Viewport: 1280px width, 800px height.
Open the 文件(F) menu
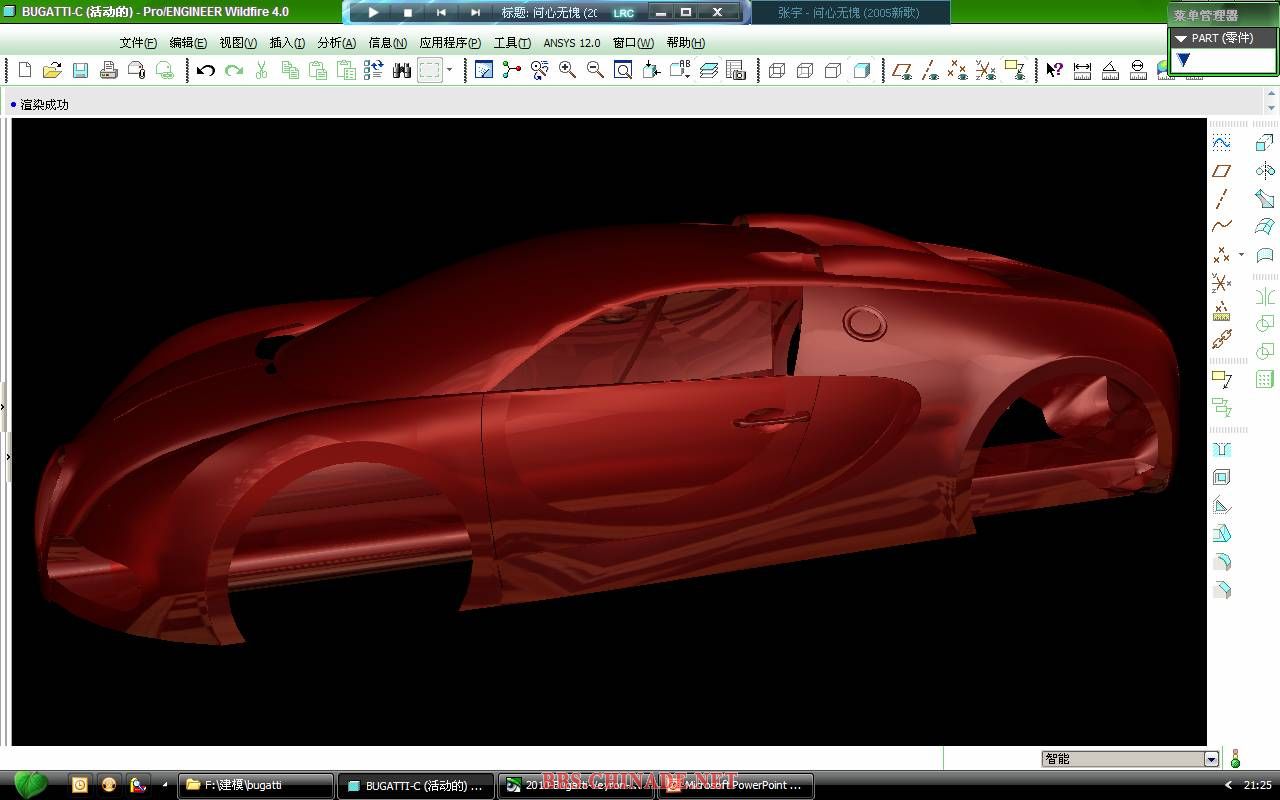(x=138, y=43)
